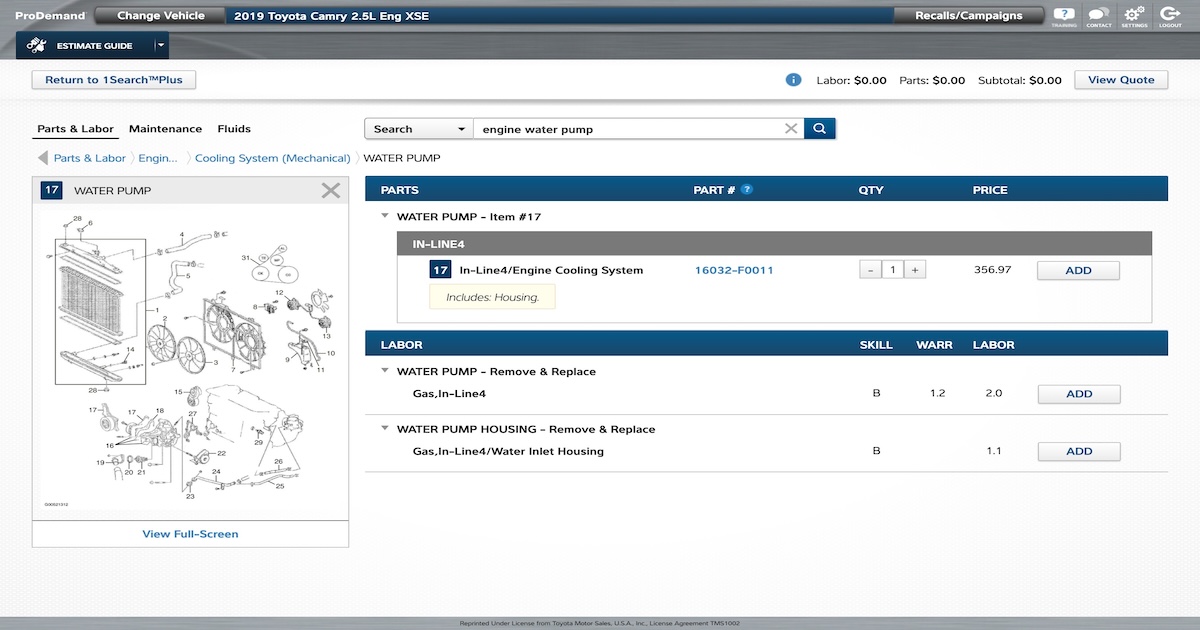This screenshot has width=1200, height=630.
Task: Click the 356.97 price value
Action: [992, 271]
